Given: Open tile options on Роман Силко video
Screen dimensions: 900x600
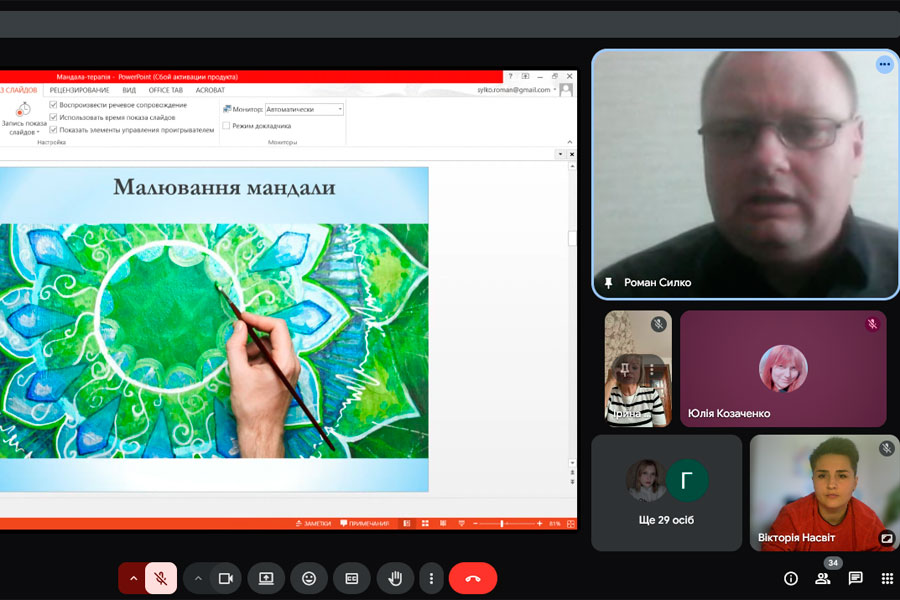Looking at the screenshot, I should point(885,64).
